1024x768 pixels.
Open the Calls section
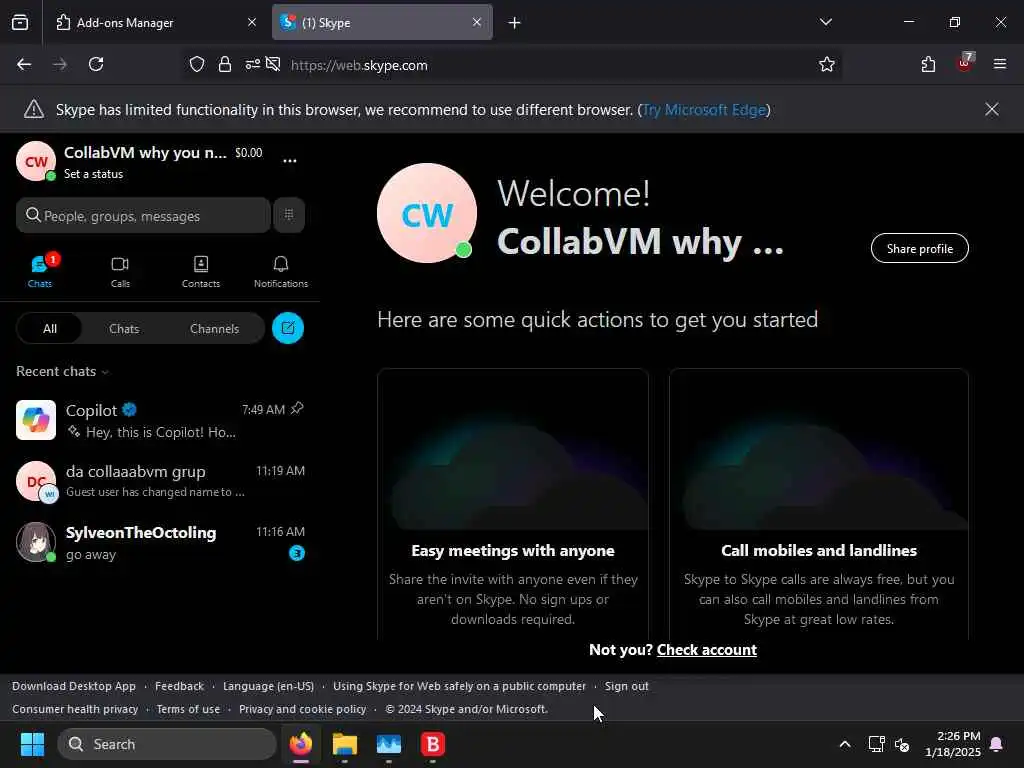tap(120, 271)
